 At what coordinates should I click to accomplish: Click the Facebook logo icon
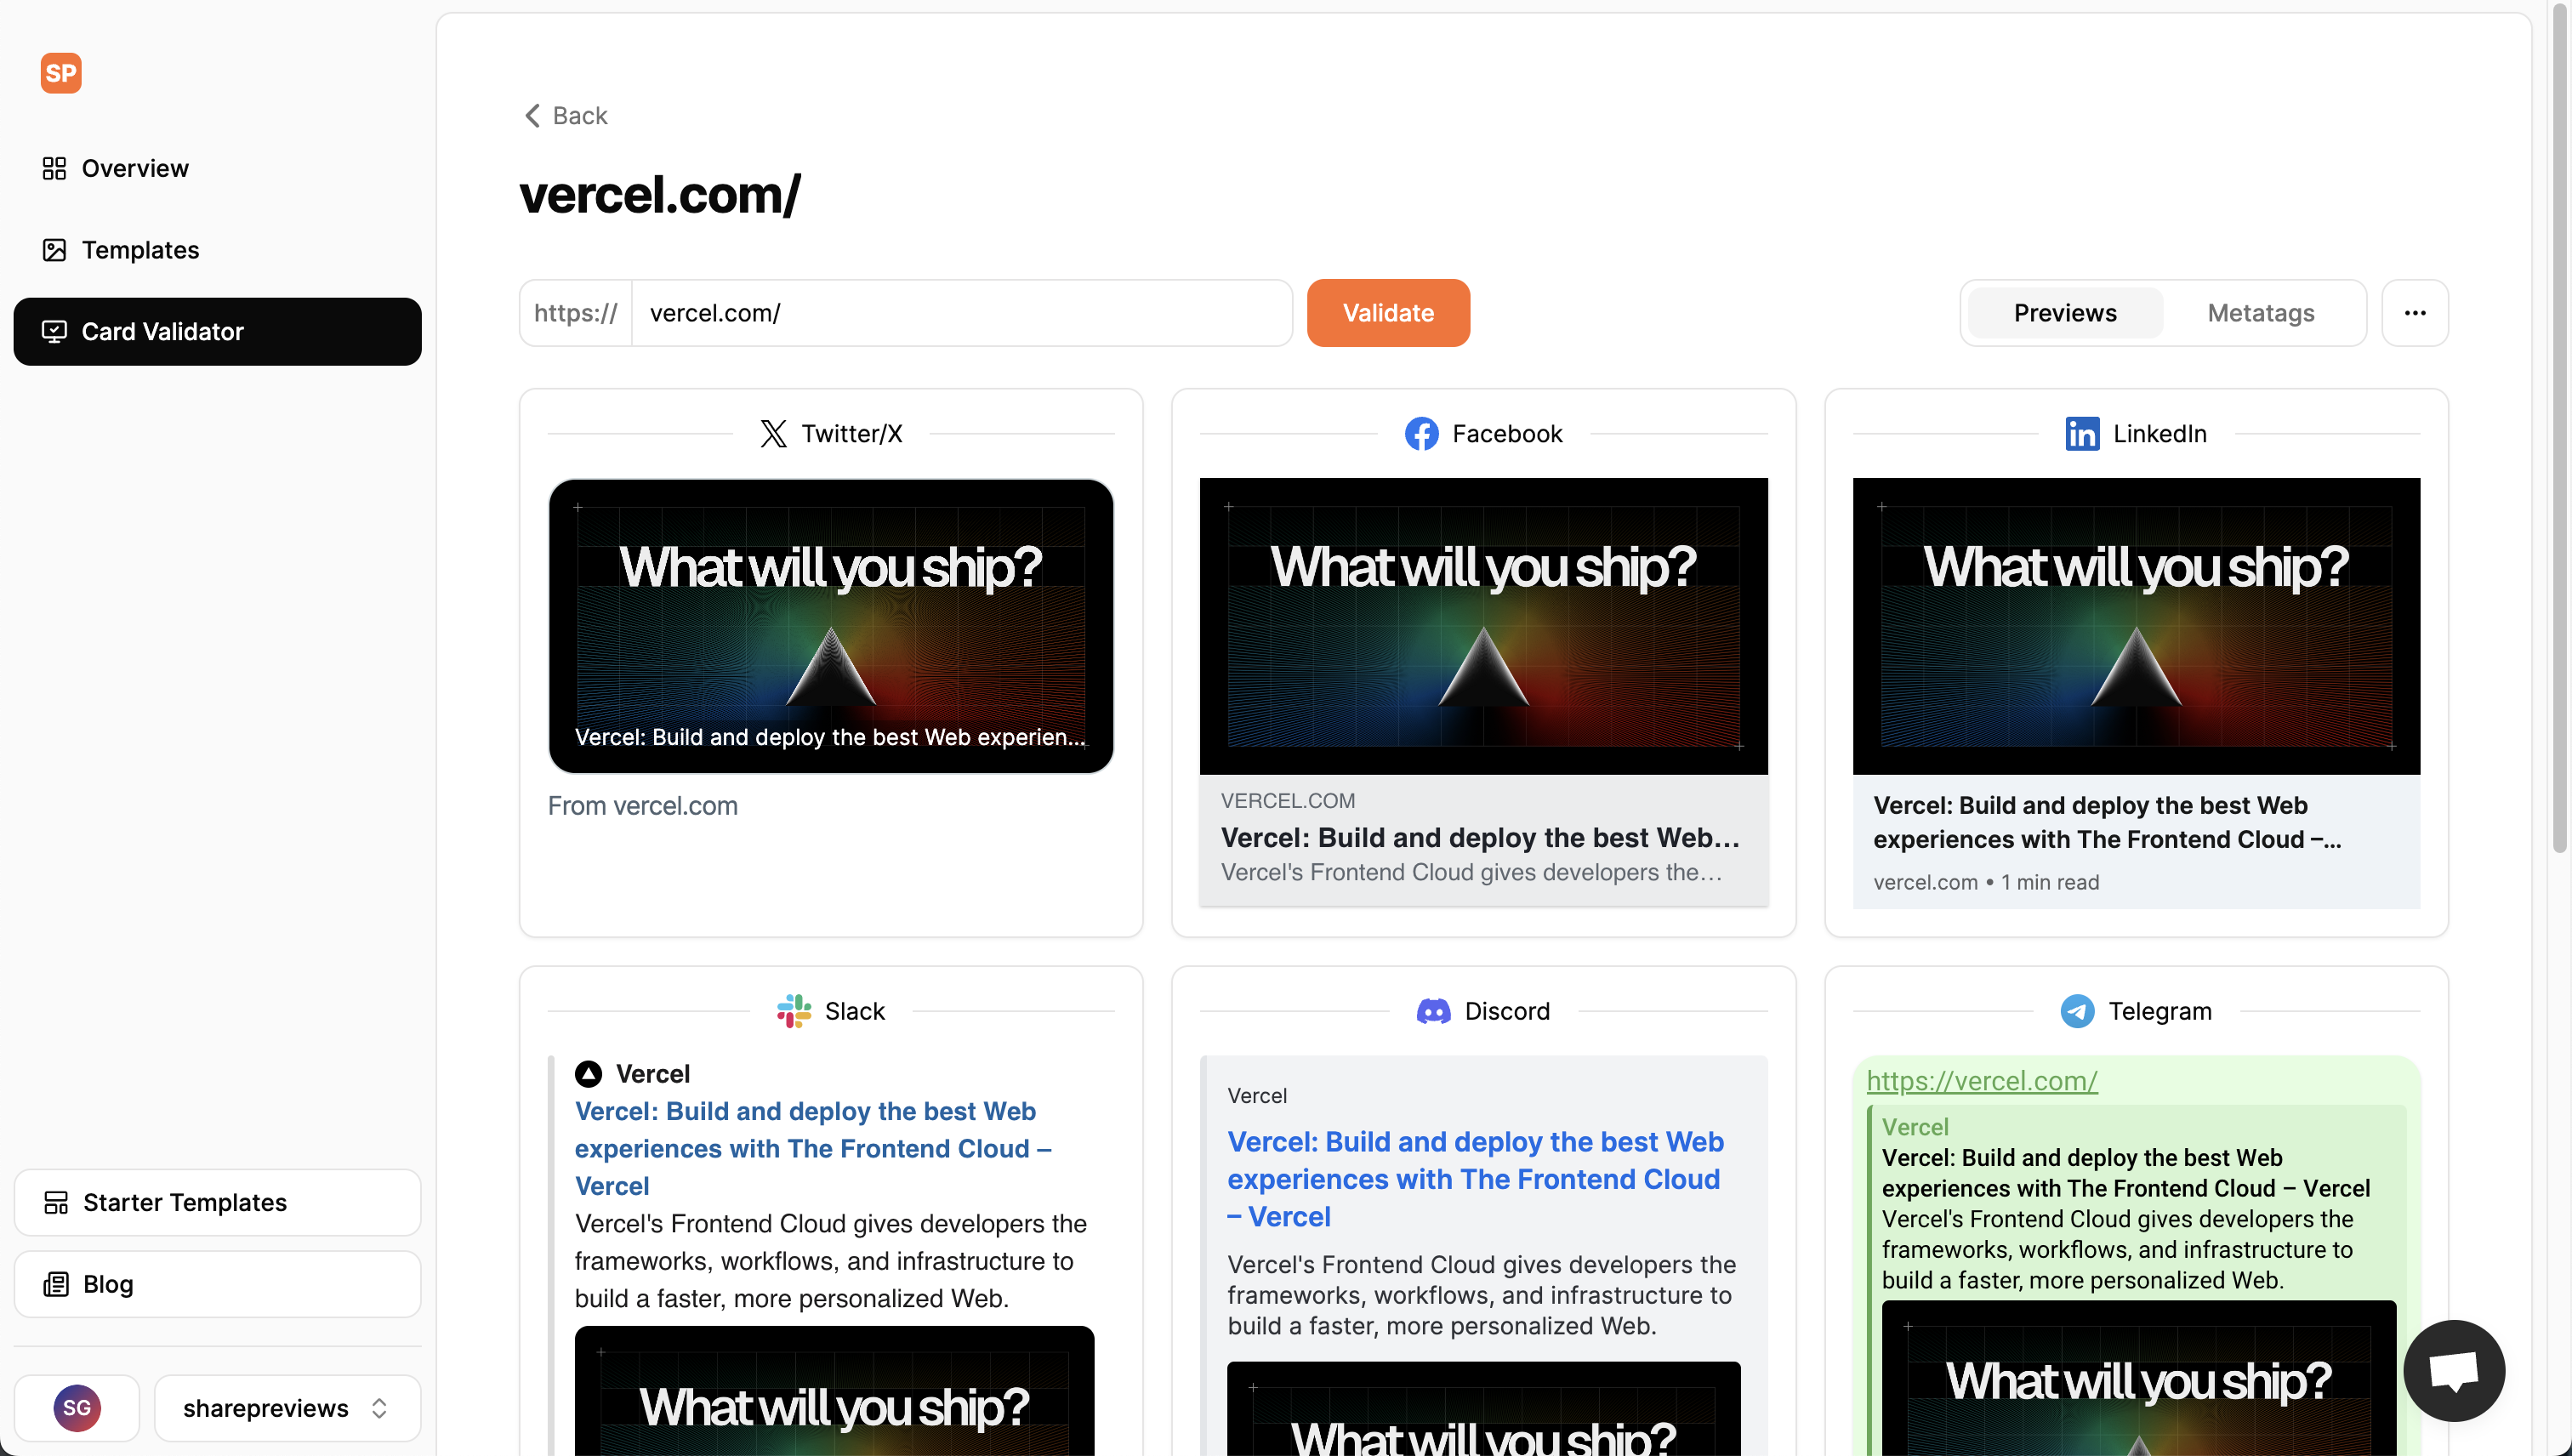coord(1421,433)
